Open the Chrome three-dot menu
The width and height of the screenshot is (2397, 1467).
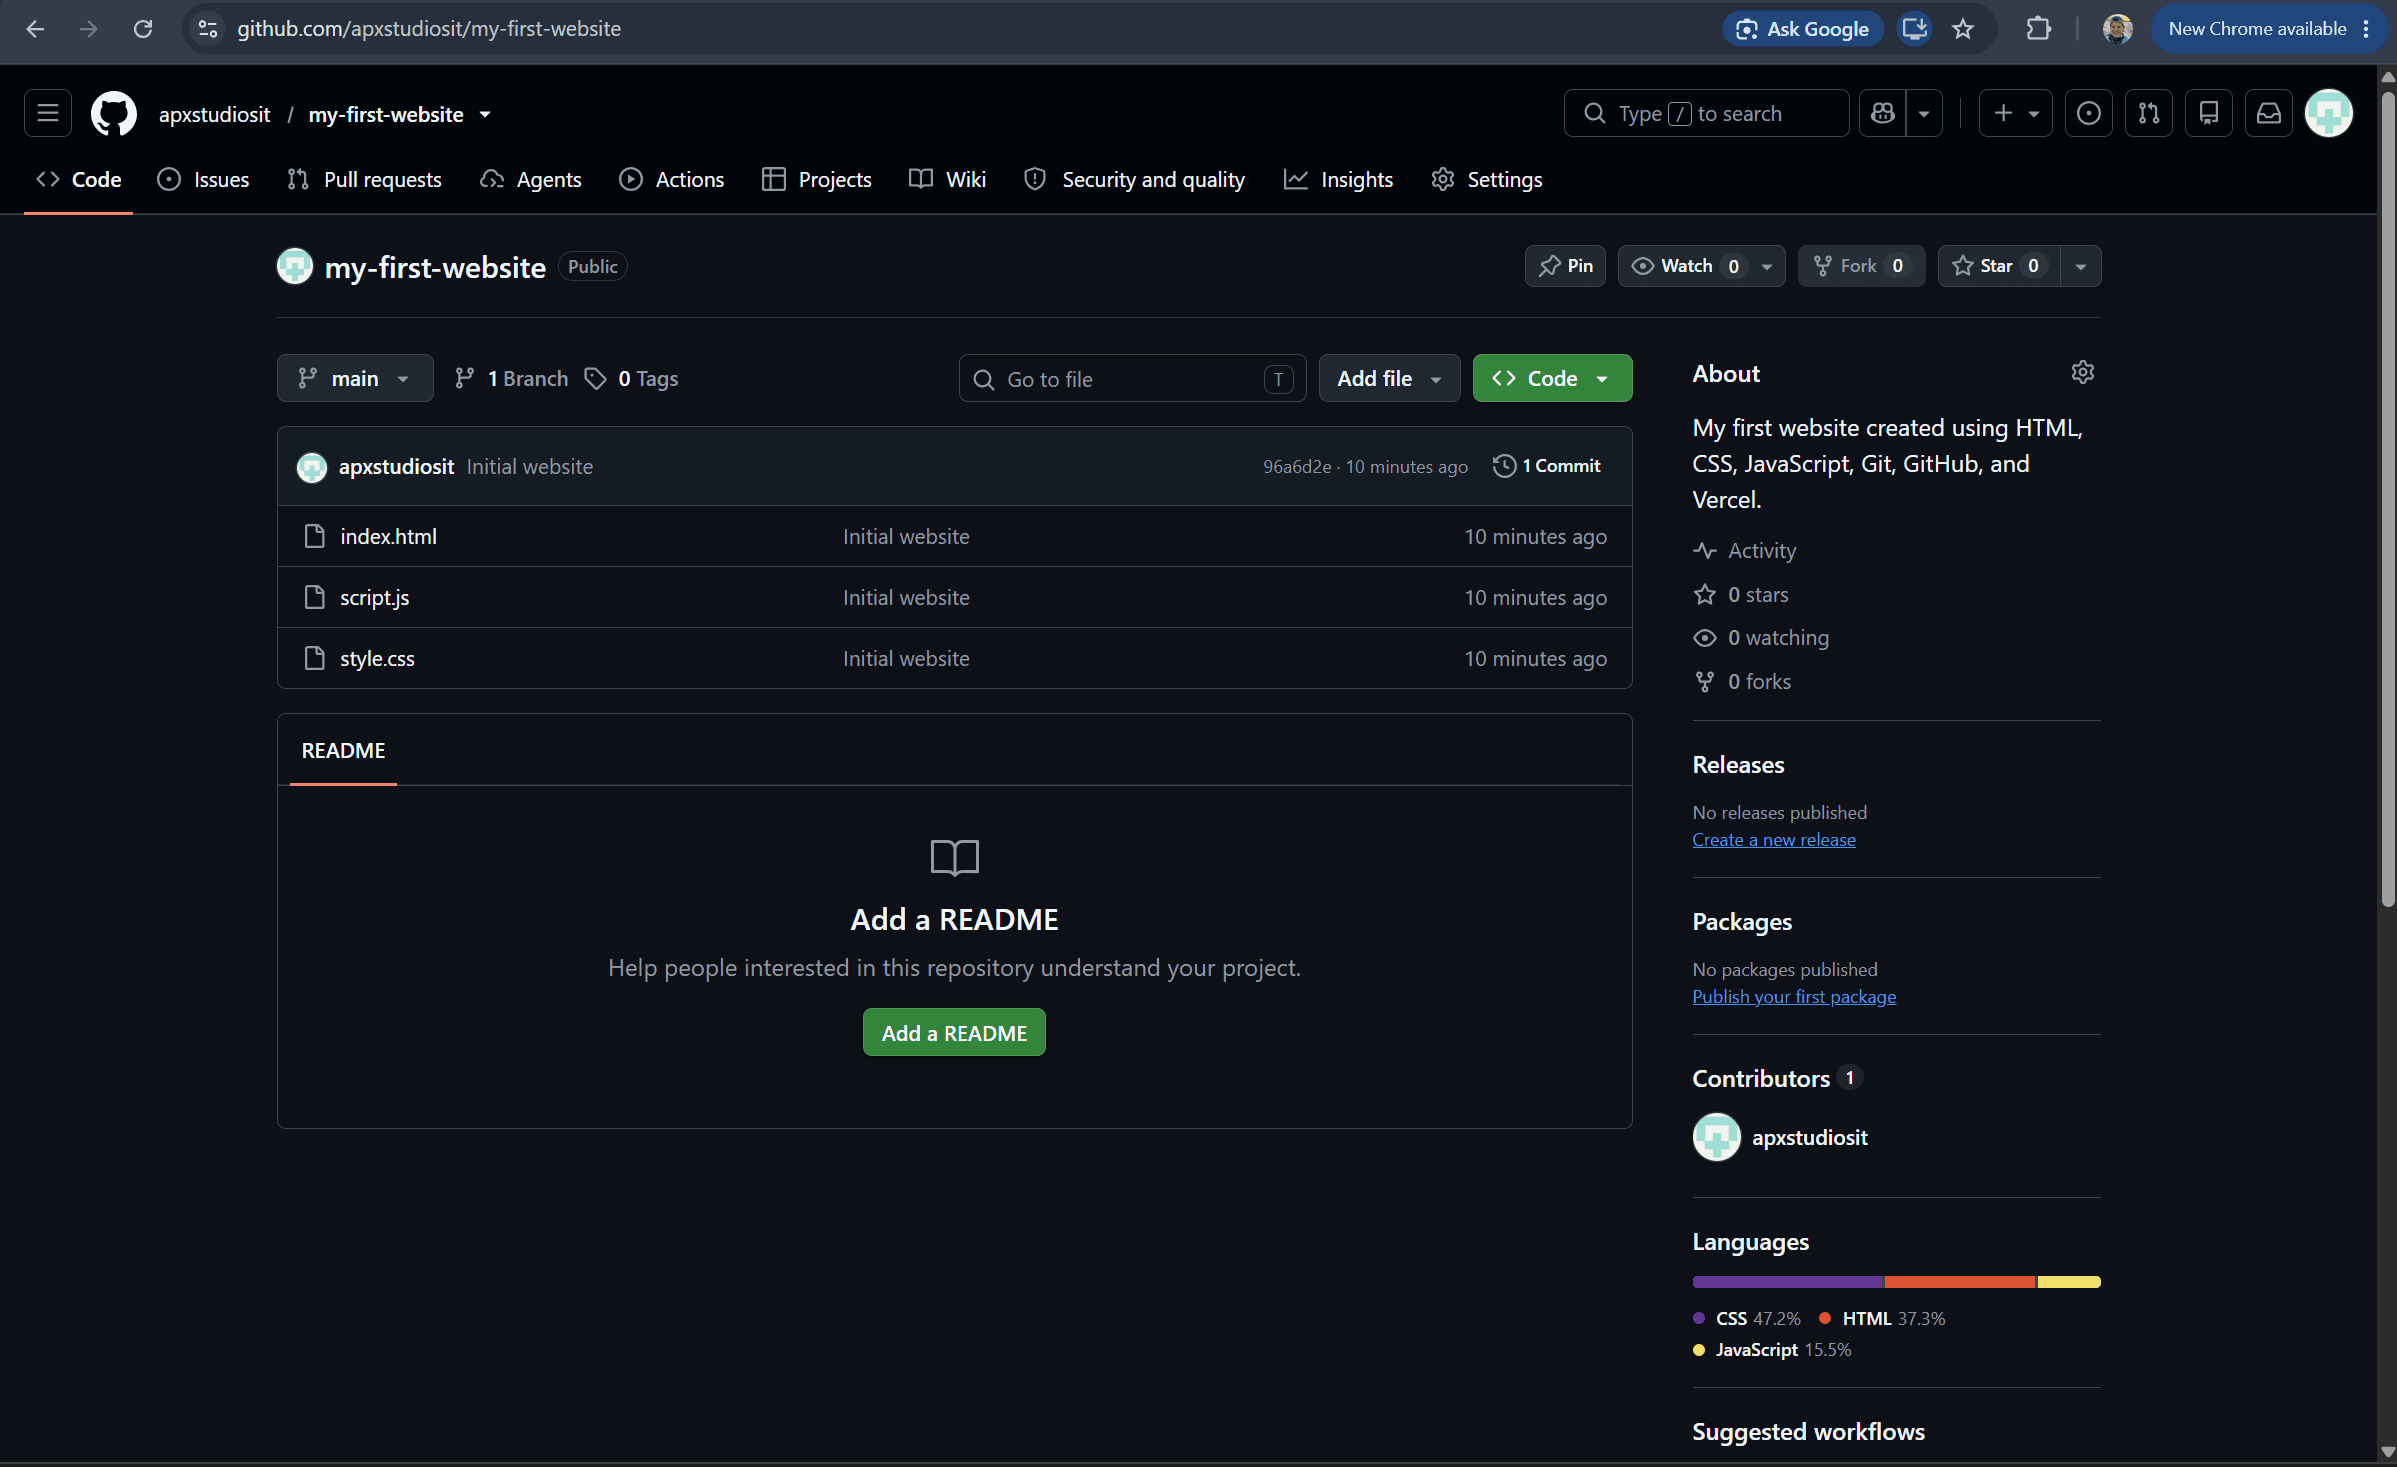2366,29
